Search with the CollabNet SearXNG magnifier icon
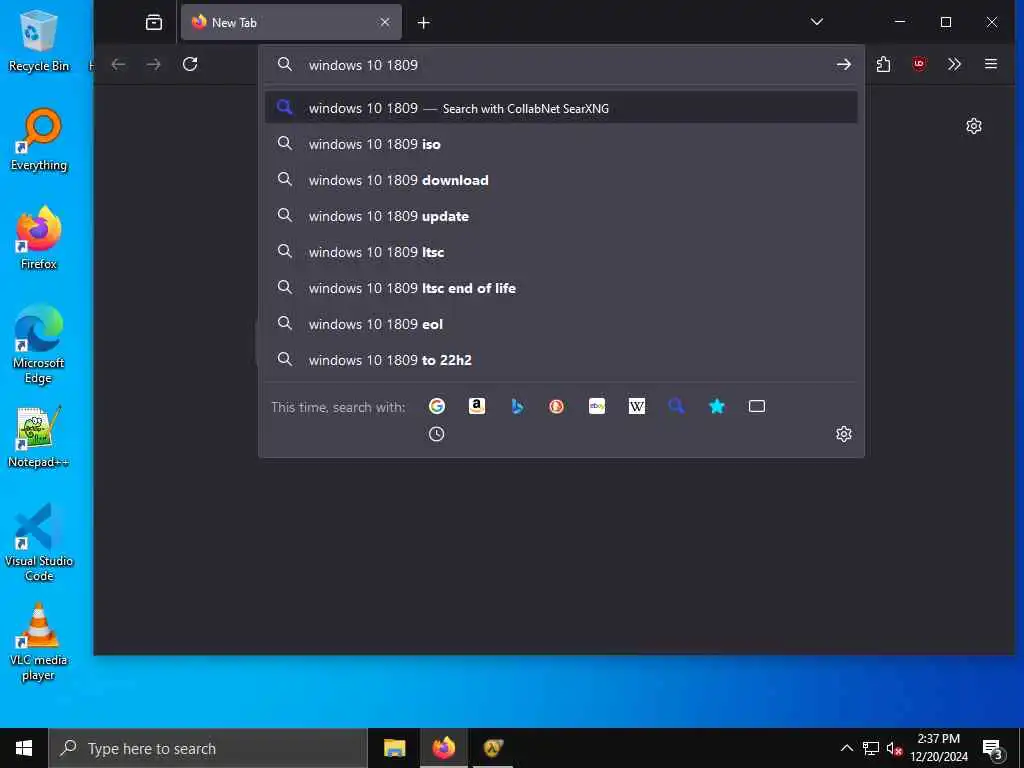The image size is (1024, 768). tap(677, 406)
